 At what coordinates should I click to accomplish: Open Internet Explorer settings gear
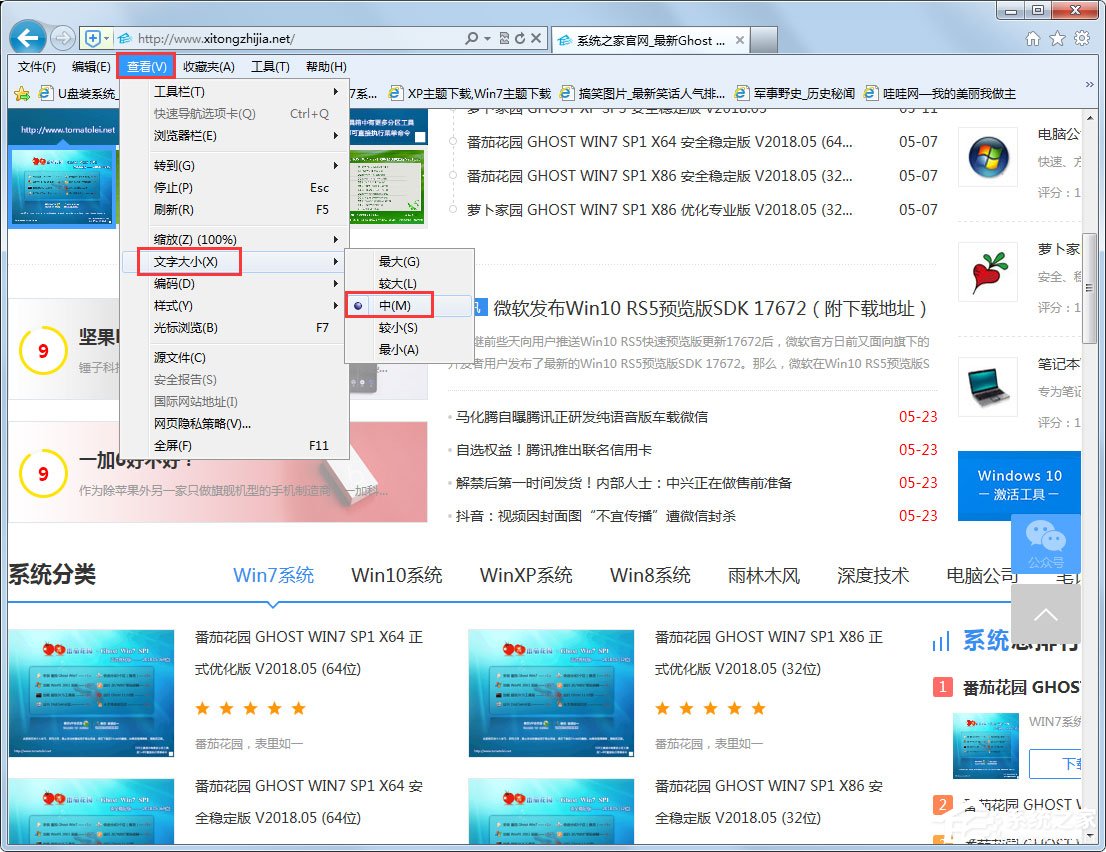pyautogui.click(x=1081, y=37)
